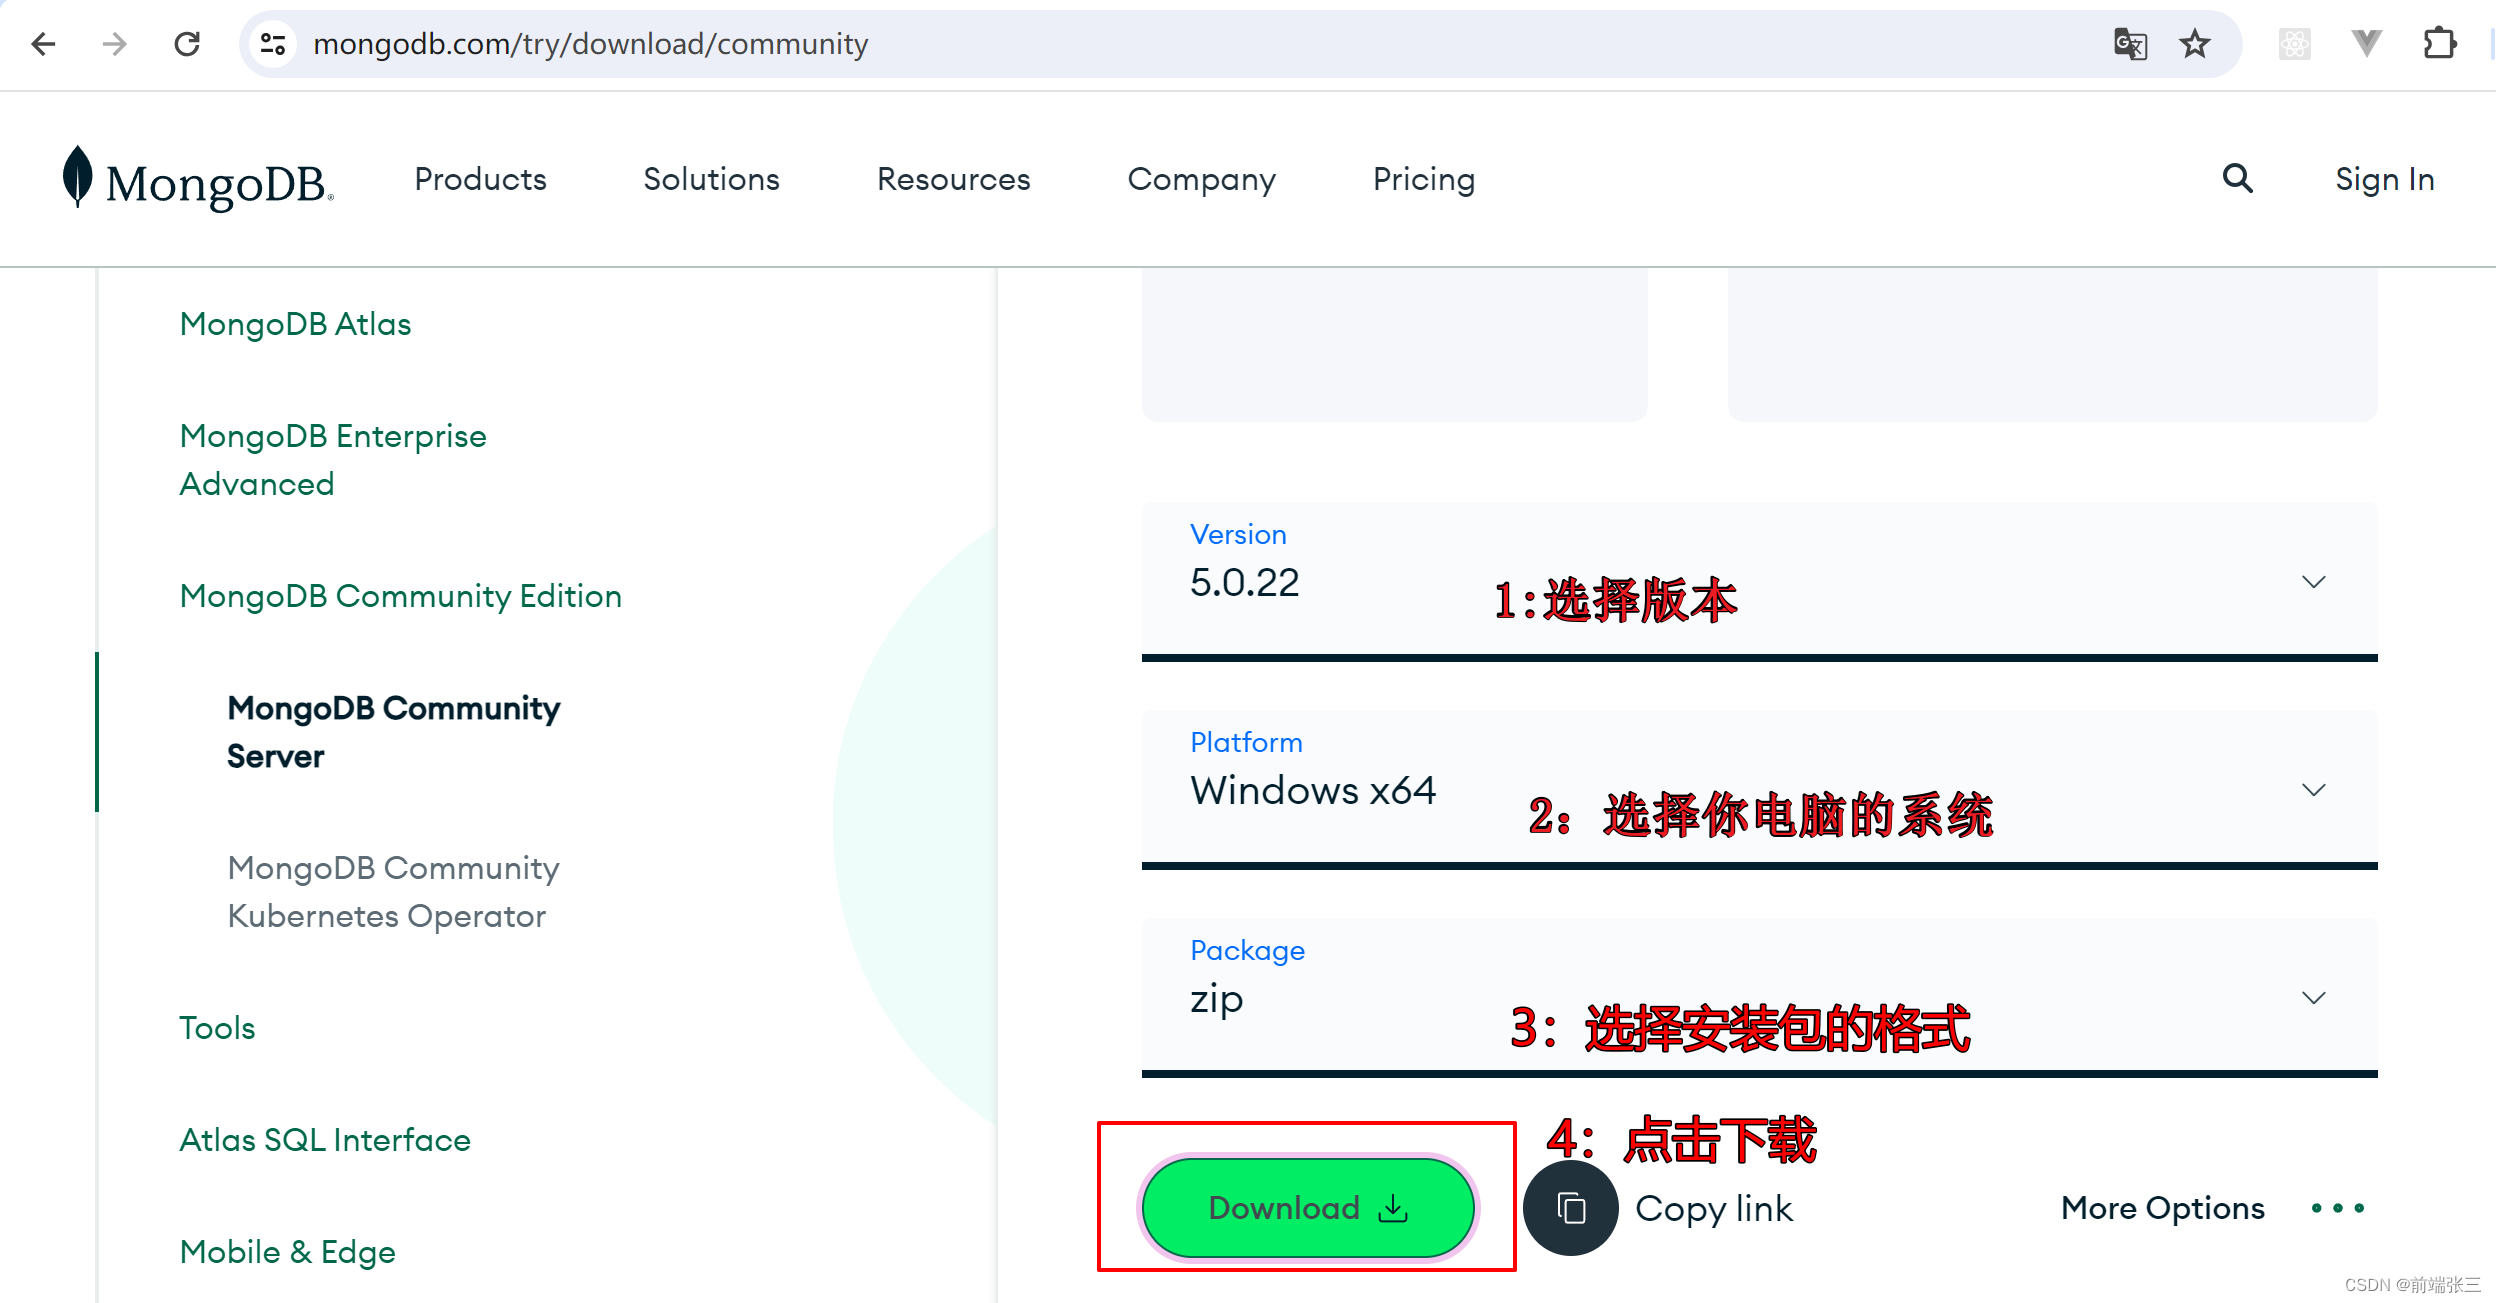
Task: Open the Platform dropdown showing Windows x64
Action: coord(1759,790)
